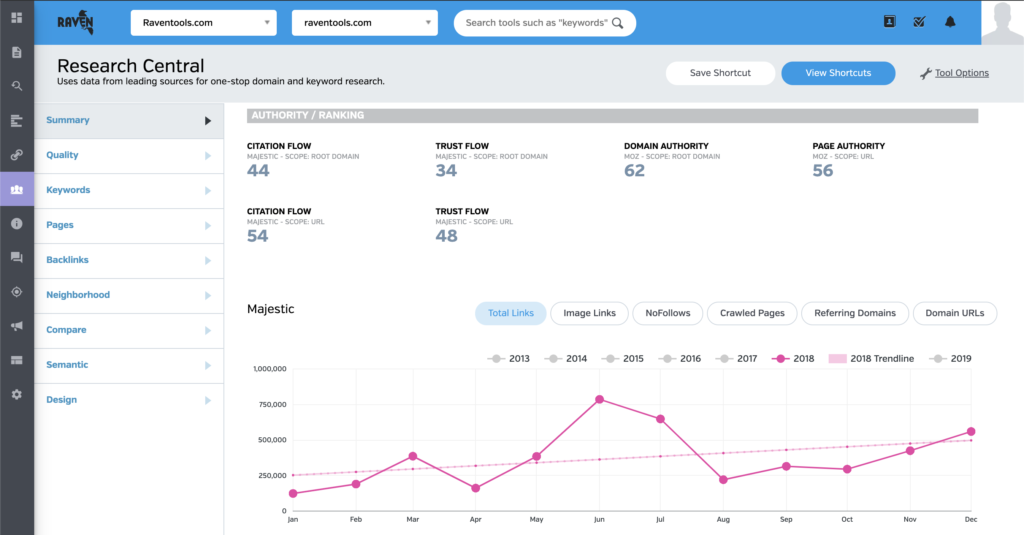The image size is (1024, 535).
Task: Open the megaphone icon in left rail
Action: point(17,326)
